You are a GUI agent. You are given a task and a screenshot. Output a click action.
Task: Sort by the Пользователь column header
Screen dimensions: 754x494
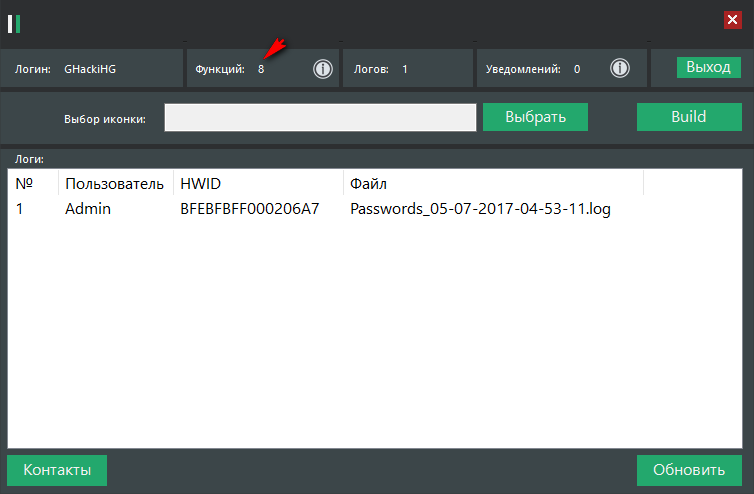(114, 184)
